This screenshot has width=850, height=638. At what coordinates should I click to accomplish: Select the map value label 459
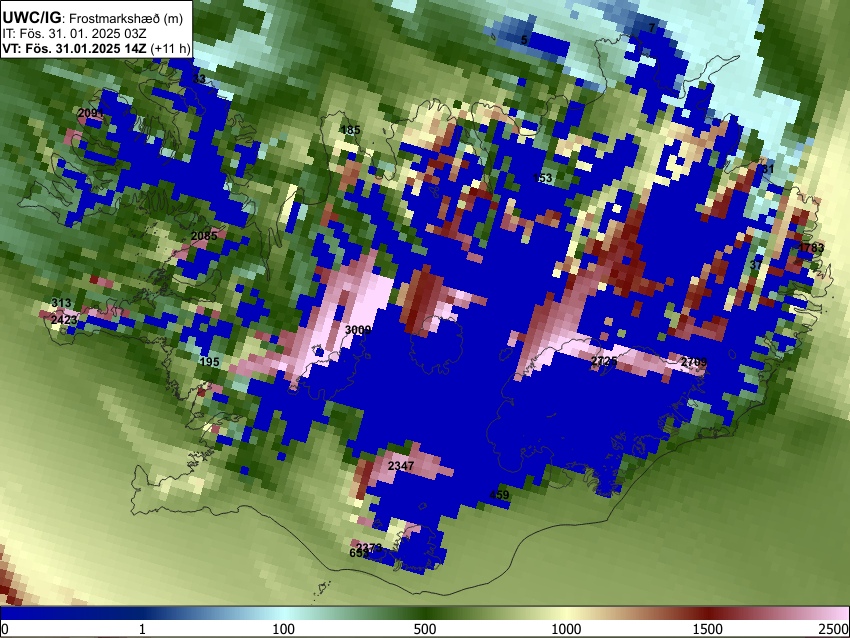pyautogui.click(x=499, y=494)
